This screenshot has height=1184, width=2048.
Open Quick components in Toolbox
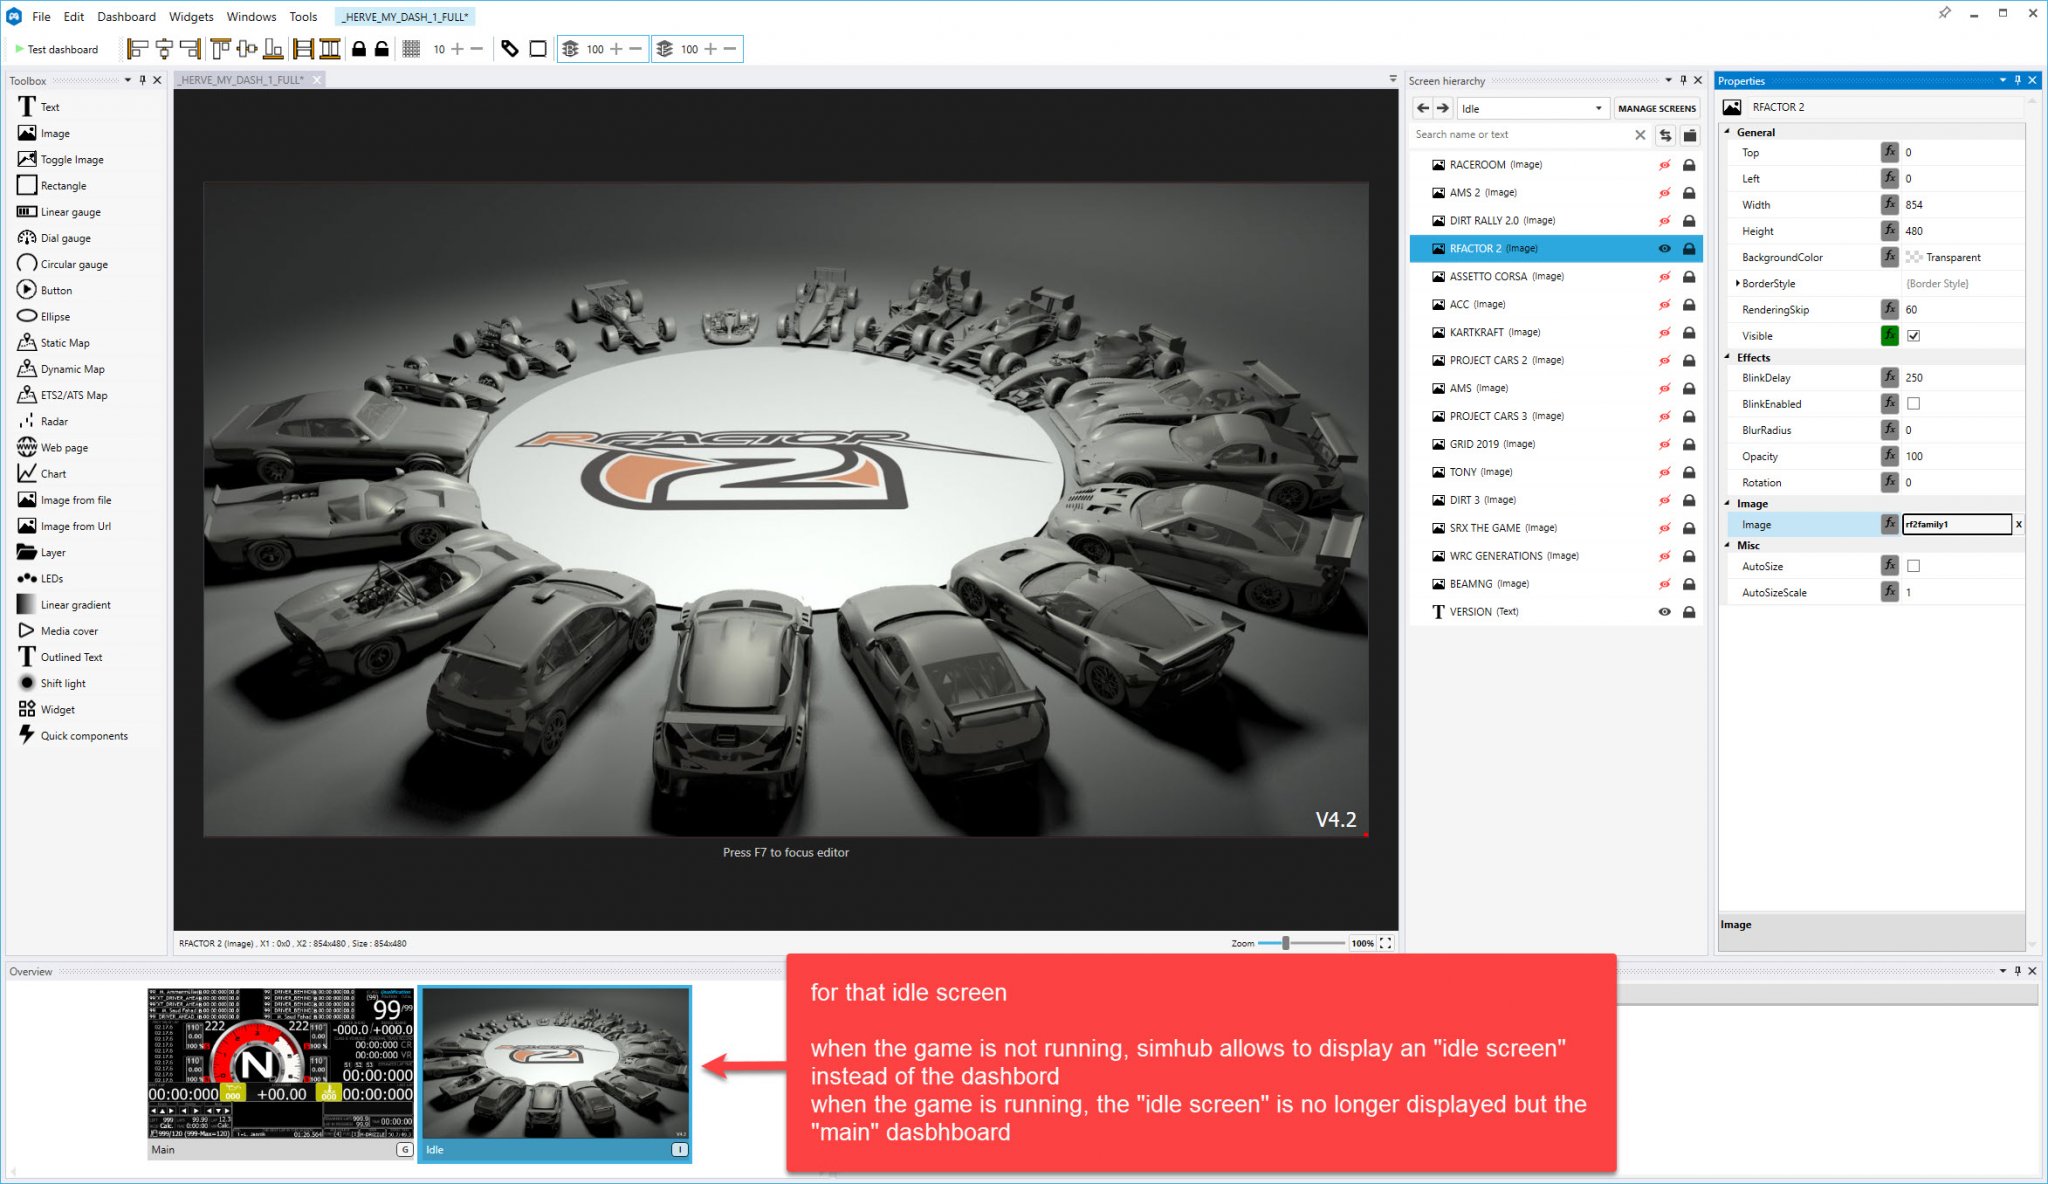pyautogui.click(x=72, y=736)
